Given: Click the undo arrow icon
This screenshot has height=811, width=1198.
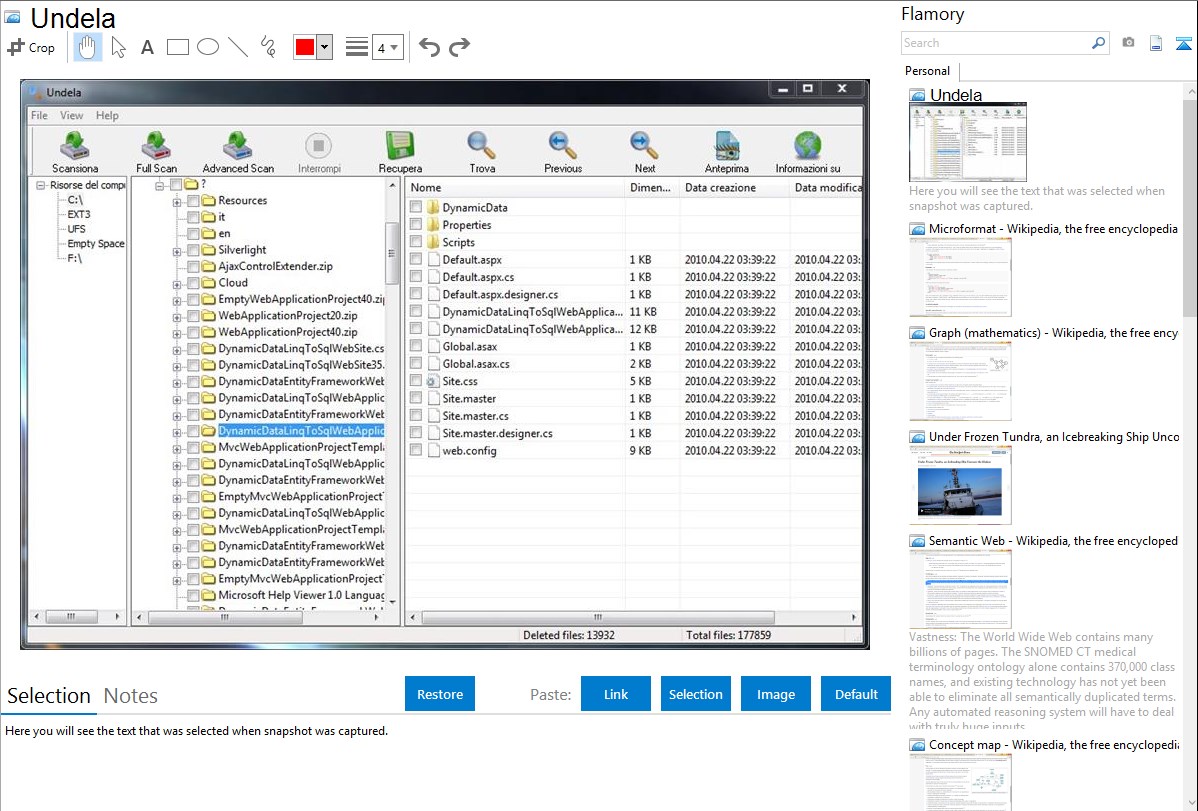Looking at the screenshot, I should point(429,47).
